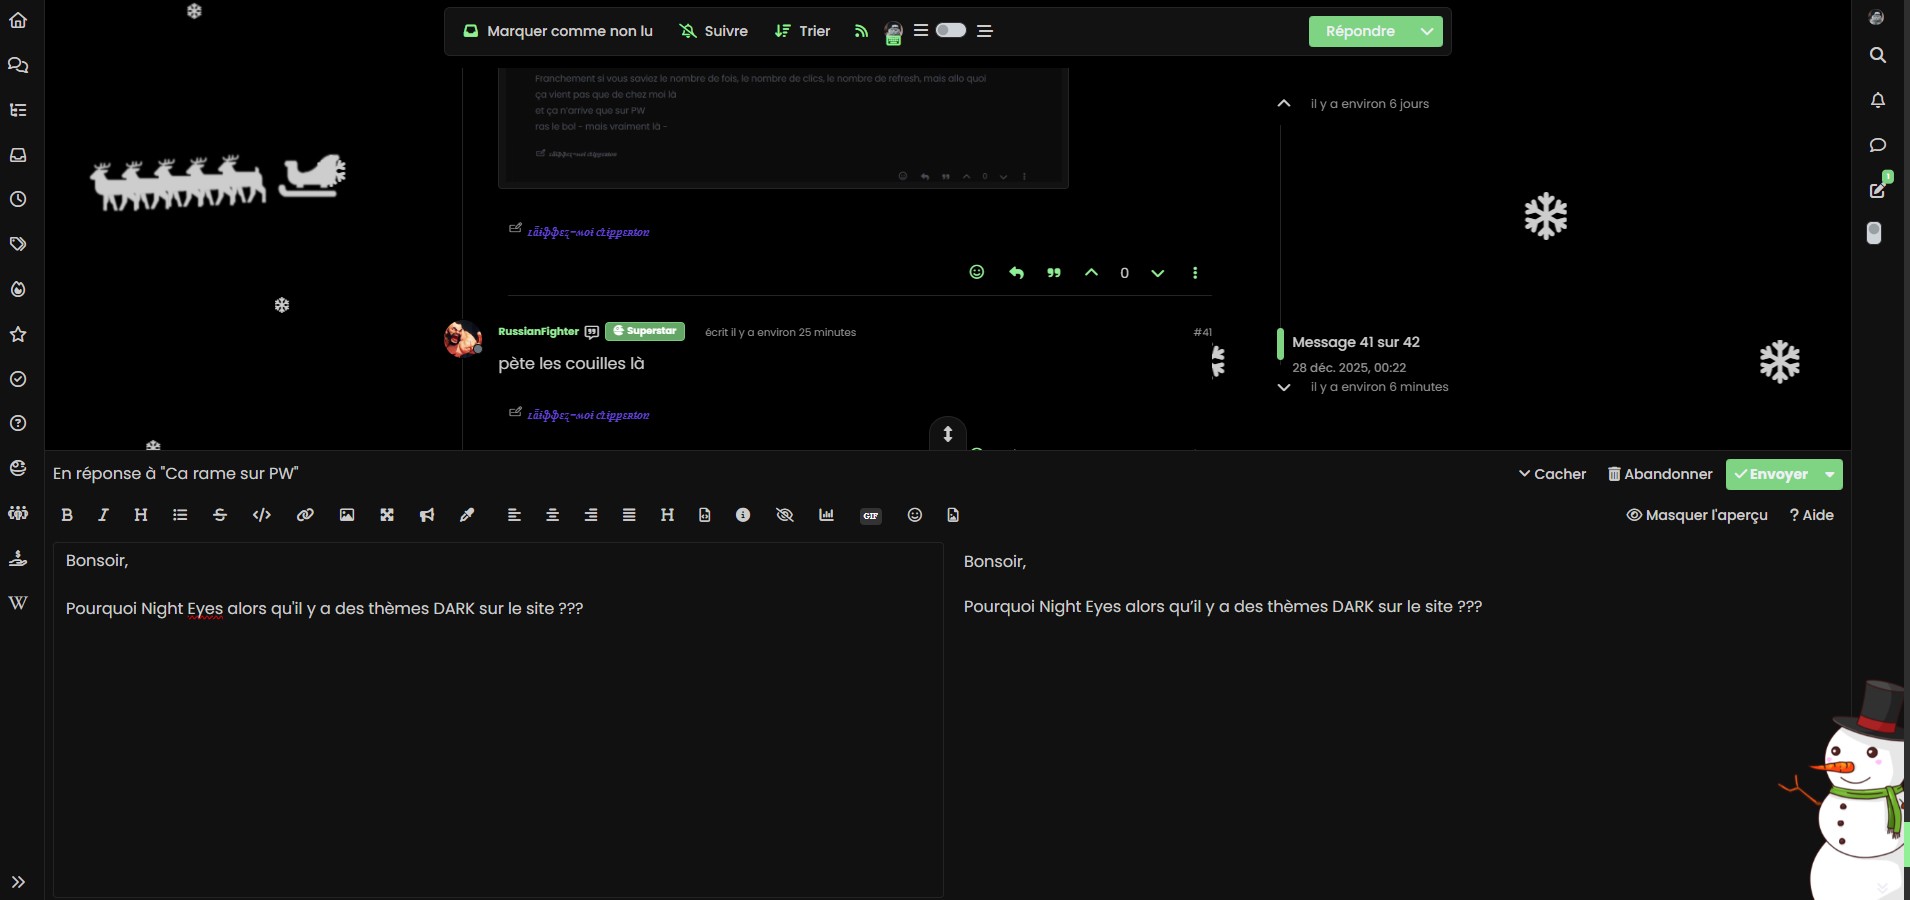1910x900 pixels.
Task: Insert a code block with the code icon
Action: [262, 515]
